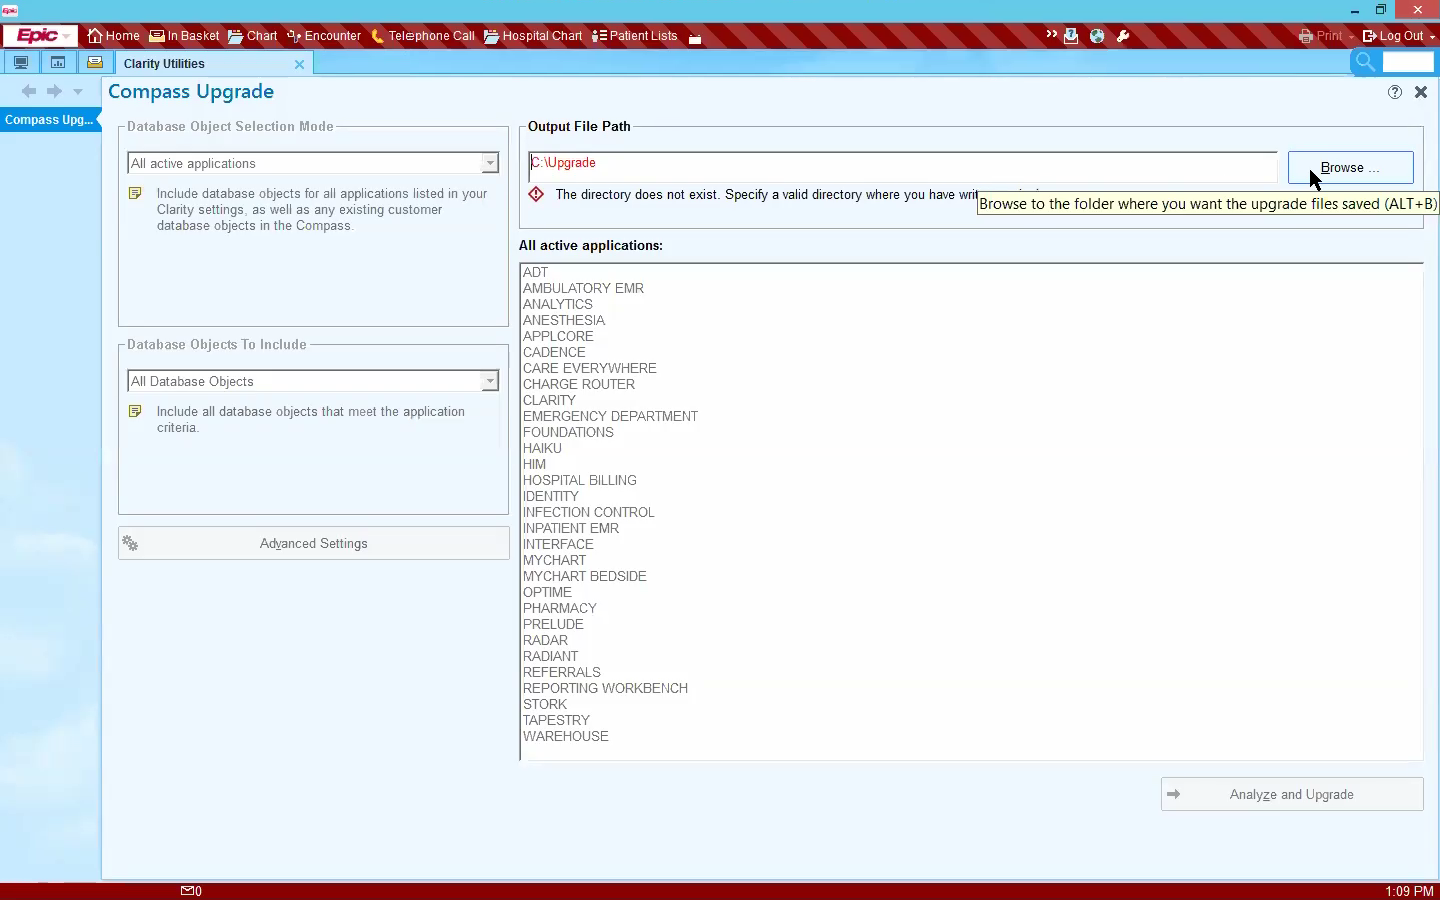Click the briefcase icon after Patient Lists
1440x900 pixels.
695,37
